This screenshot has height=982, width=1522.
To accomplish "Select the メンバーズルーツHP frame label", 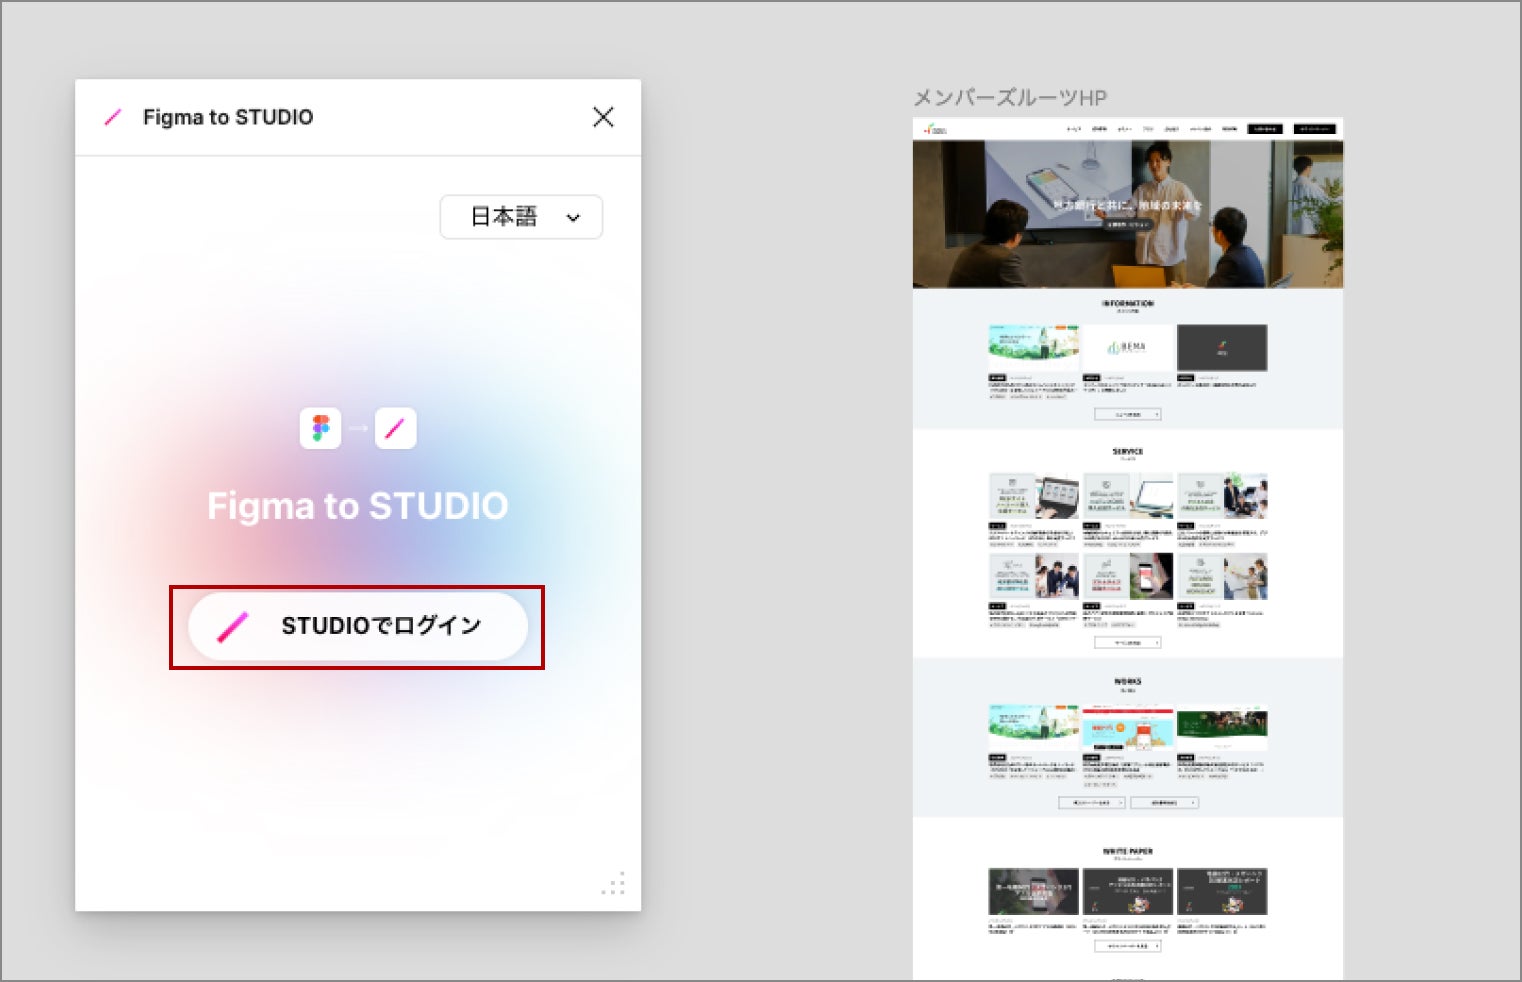I will 1009,98.
